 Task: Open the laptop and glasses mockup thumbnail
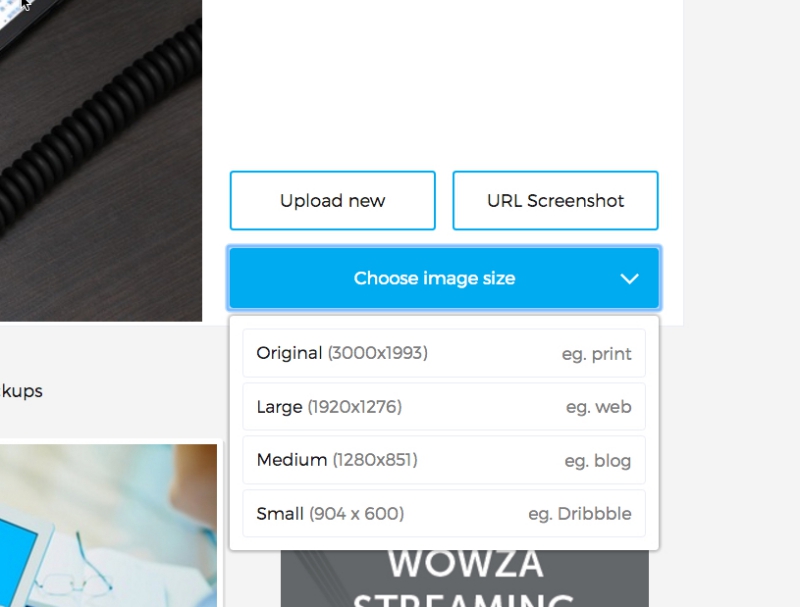(x=108, y=525)
